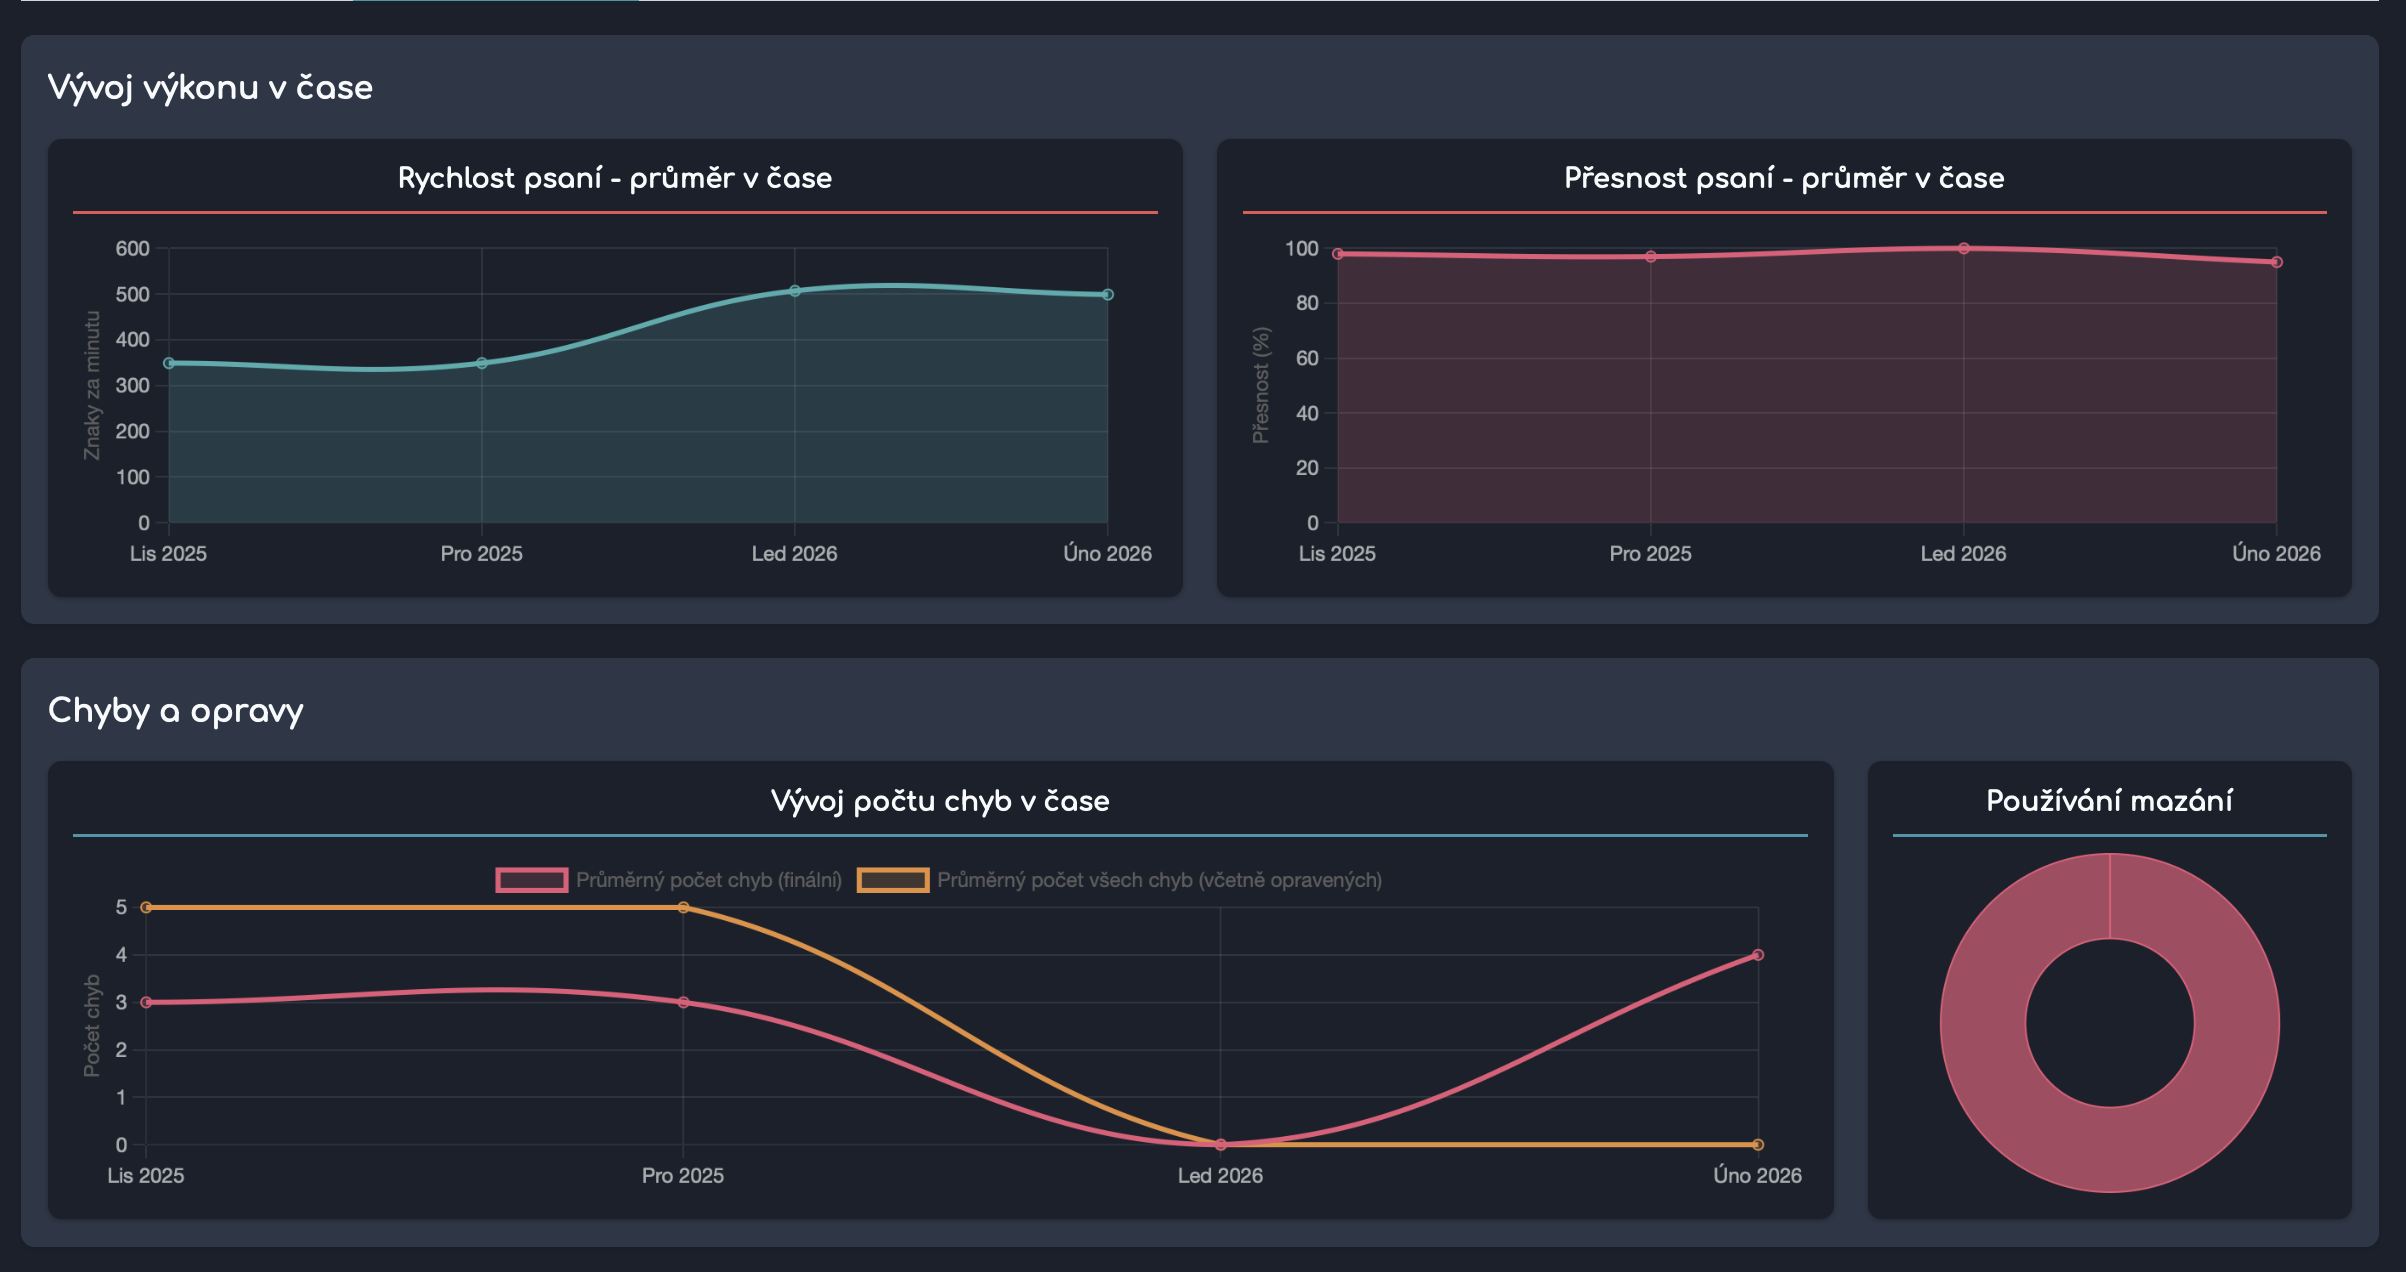Click the 'Vývoj počtu chyb v čase' chart title
The image size is (2406, 1272).
[940, 800]
